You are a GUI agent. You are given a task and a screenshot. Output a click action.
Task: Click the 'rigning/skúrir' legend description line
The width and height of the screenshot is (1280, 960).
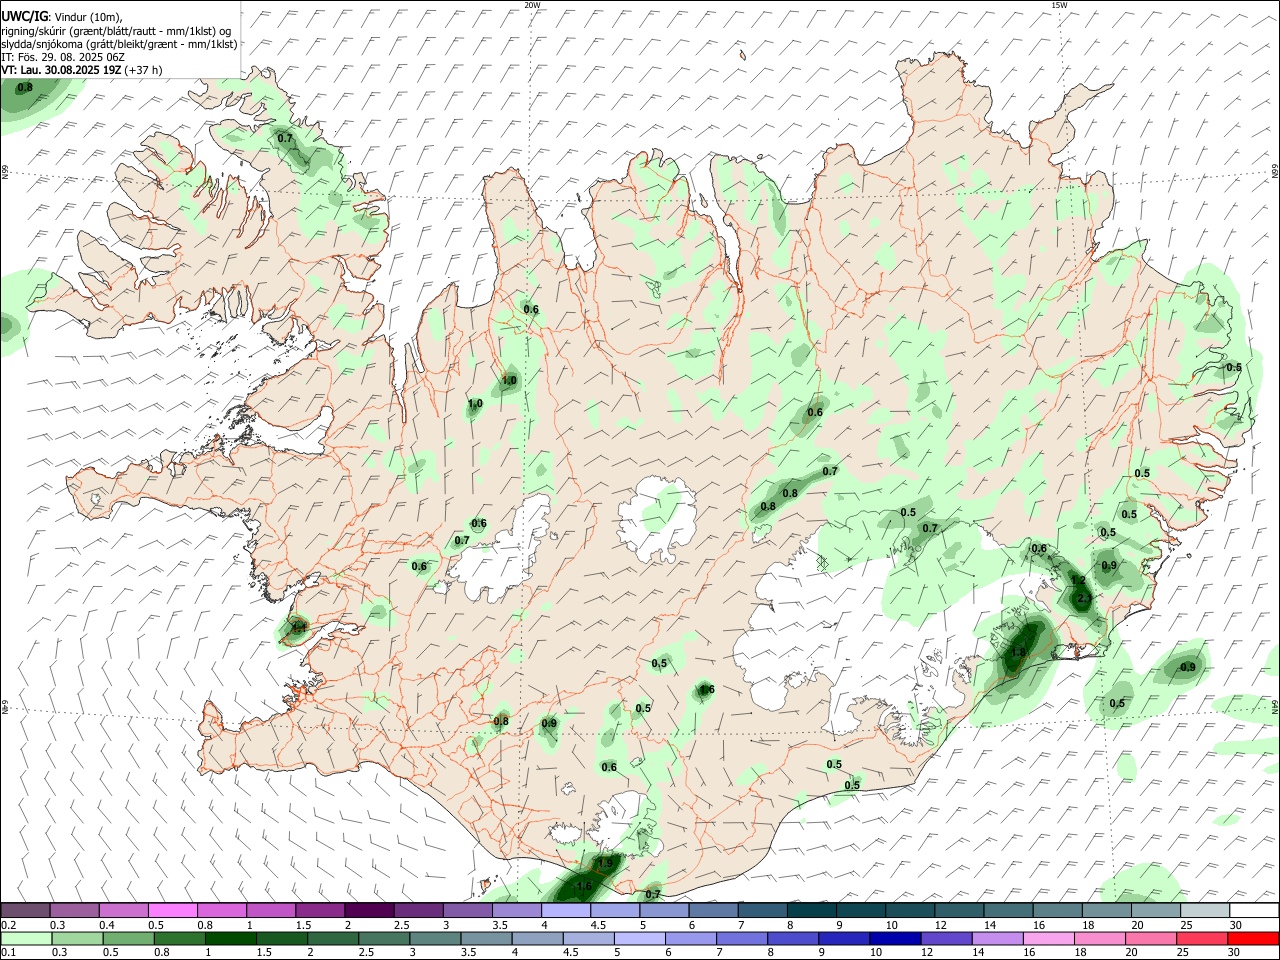116,30
